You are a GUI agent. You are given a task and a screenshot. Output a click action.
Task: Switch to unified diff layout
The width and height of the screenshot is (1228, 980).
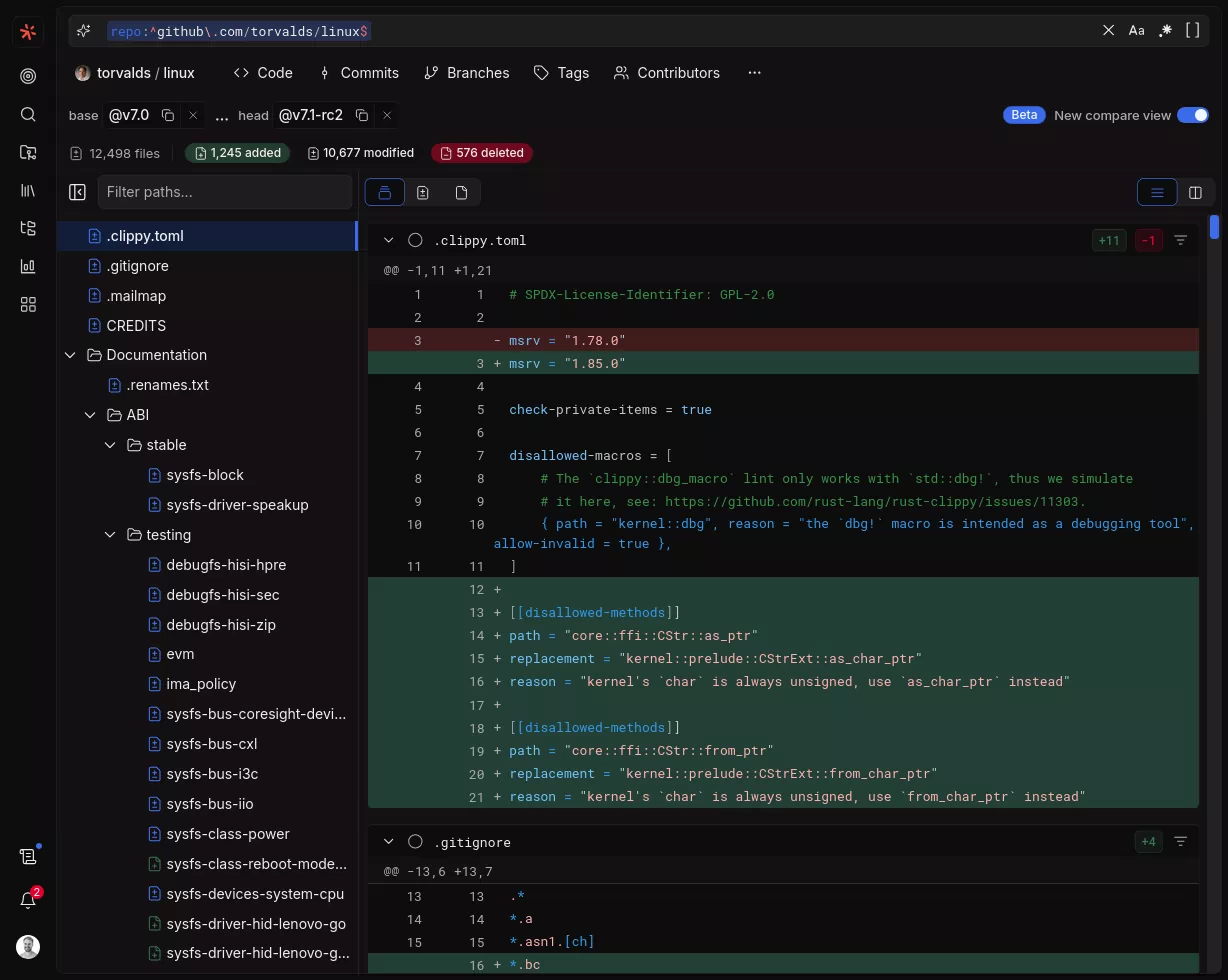click(x=1157, y=192)
